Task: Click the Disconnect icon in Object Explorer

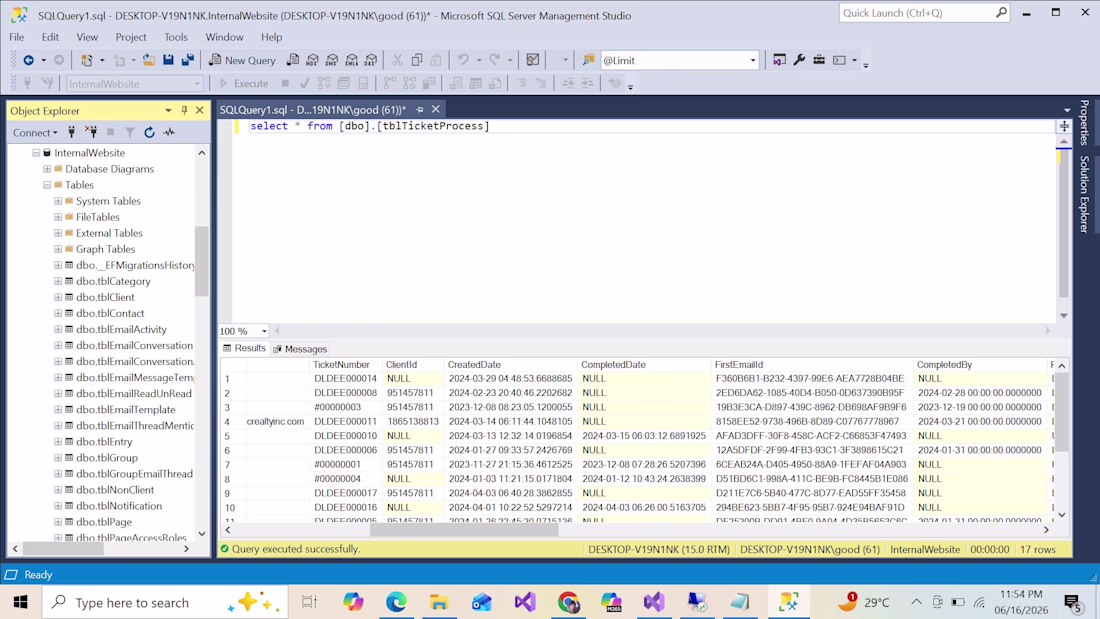Action: (91, 132)
